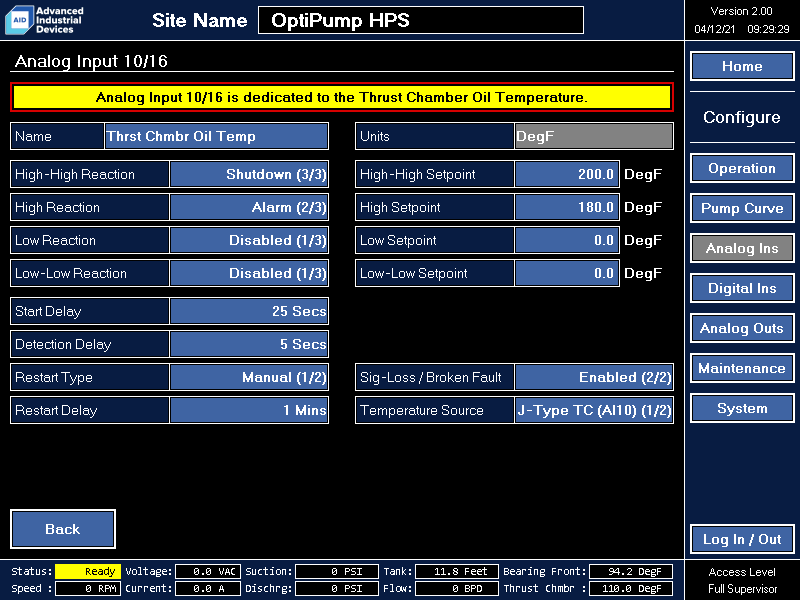Change High-High Reaction Shutdown (3/3)
The image size is (800, 600).
pos(249,174)
